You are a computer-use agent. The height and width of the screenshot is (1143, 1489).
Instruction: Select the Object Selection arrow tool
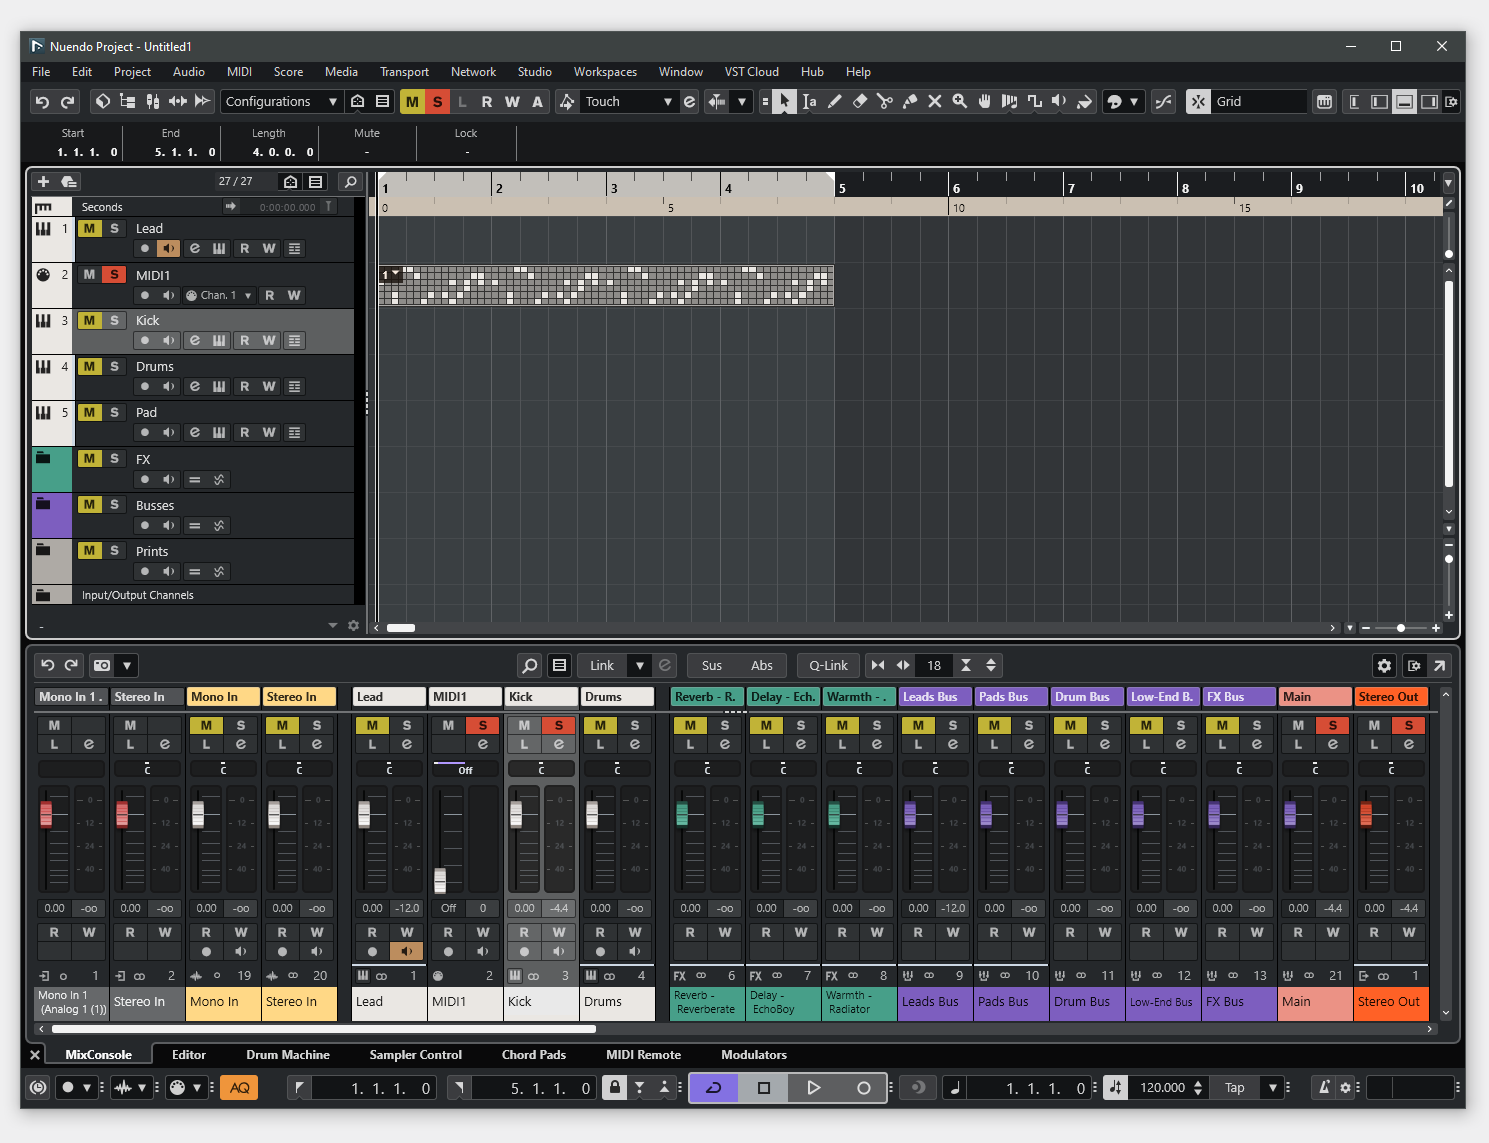785,101
